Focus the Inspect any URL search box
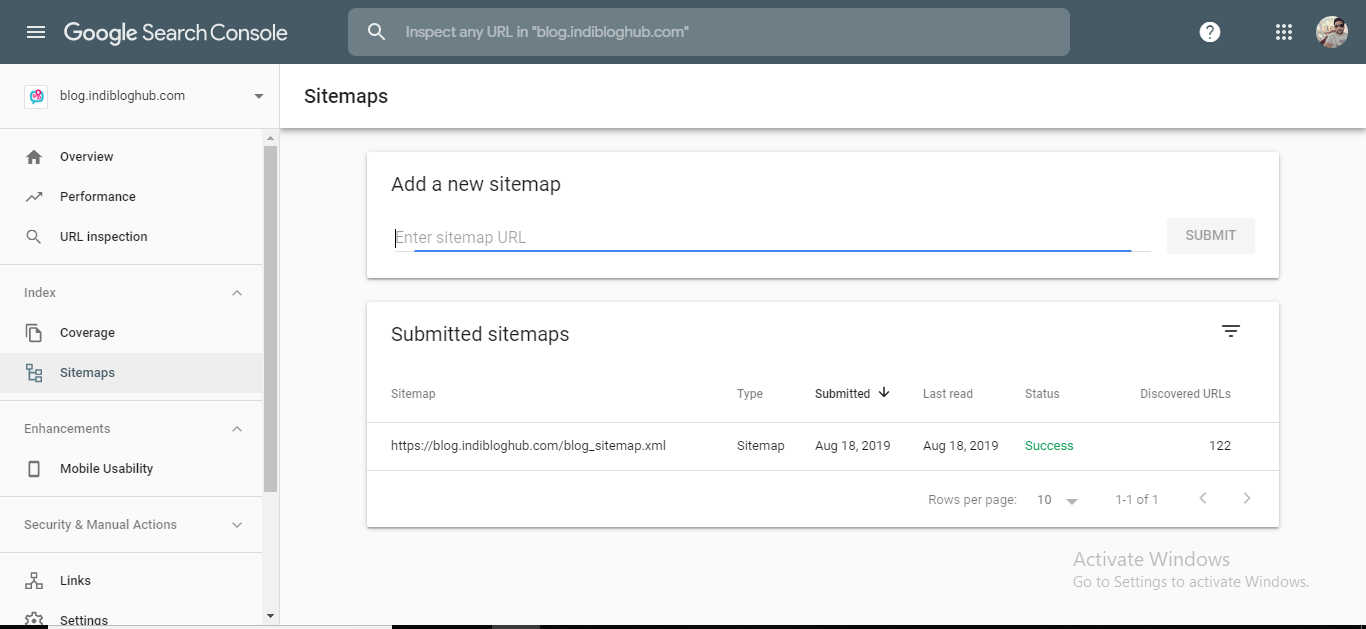 709,32
